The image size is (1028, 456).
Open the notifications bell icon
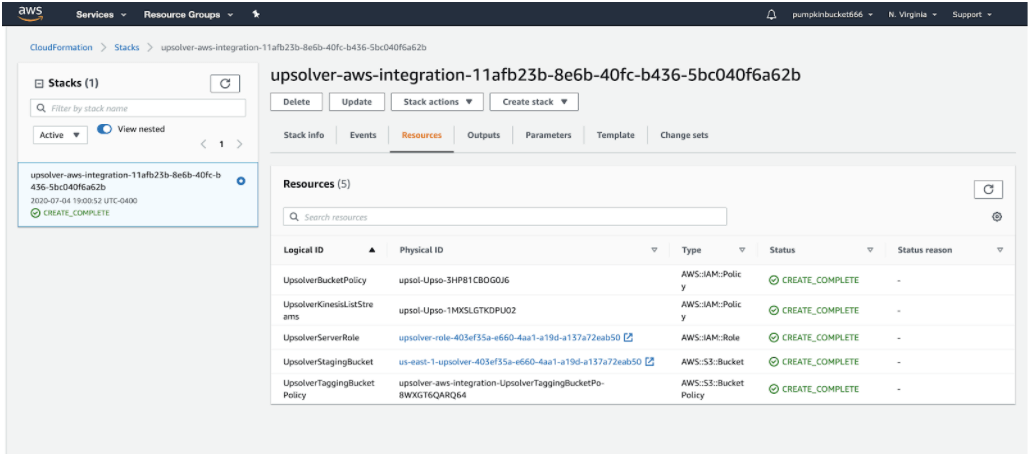pos(771,14)
